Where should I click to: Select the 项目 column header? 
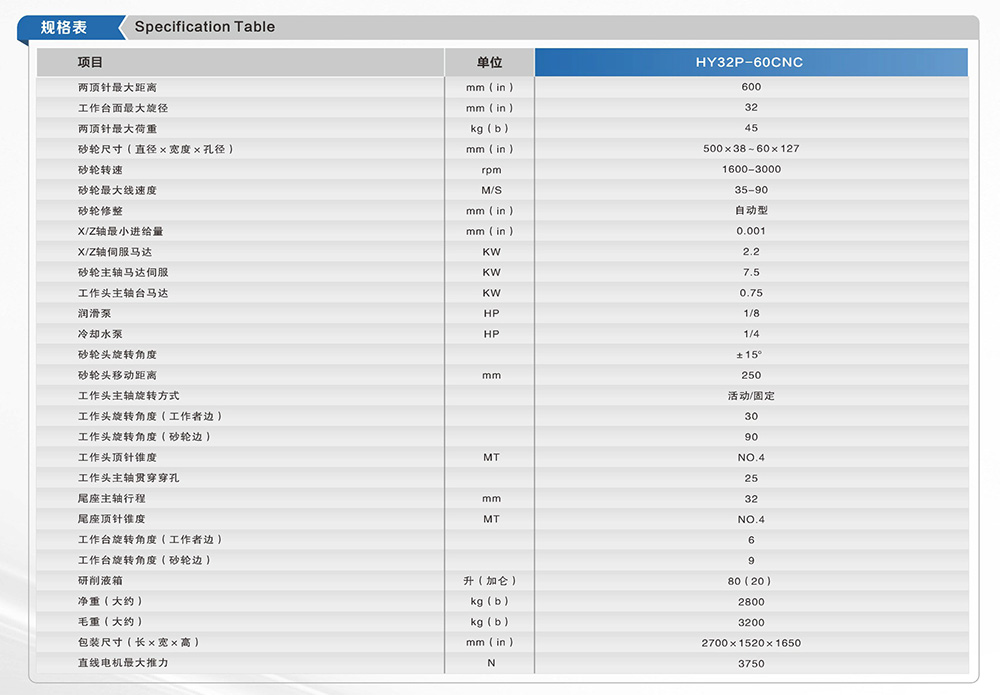pos(90,62)
